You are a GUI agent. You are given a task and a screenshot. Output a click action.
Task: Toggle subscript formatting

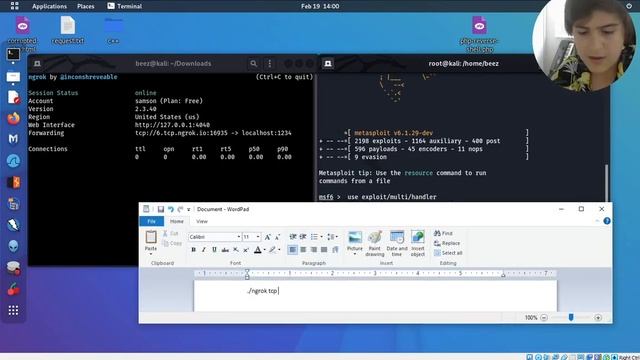click(x=236, y=249)
